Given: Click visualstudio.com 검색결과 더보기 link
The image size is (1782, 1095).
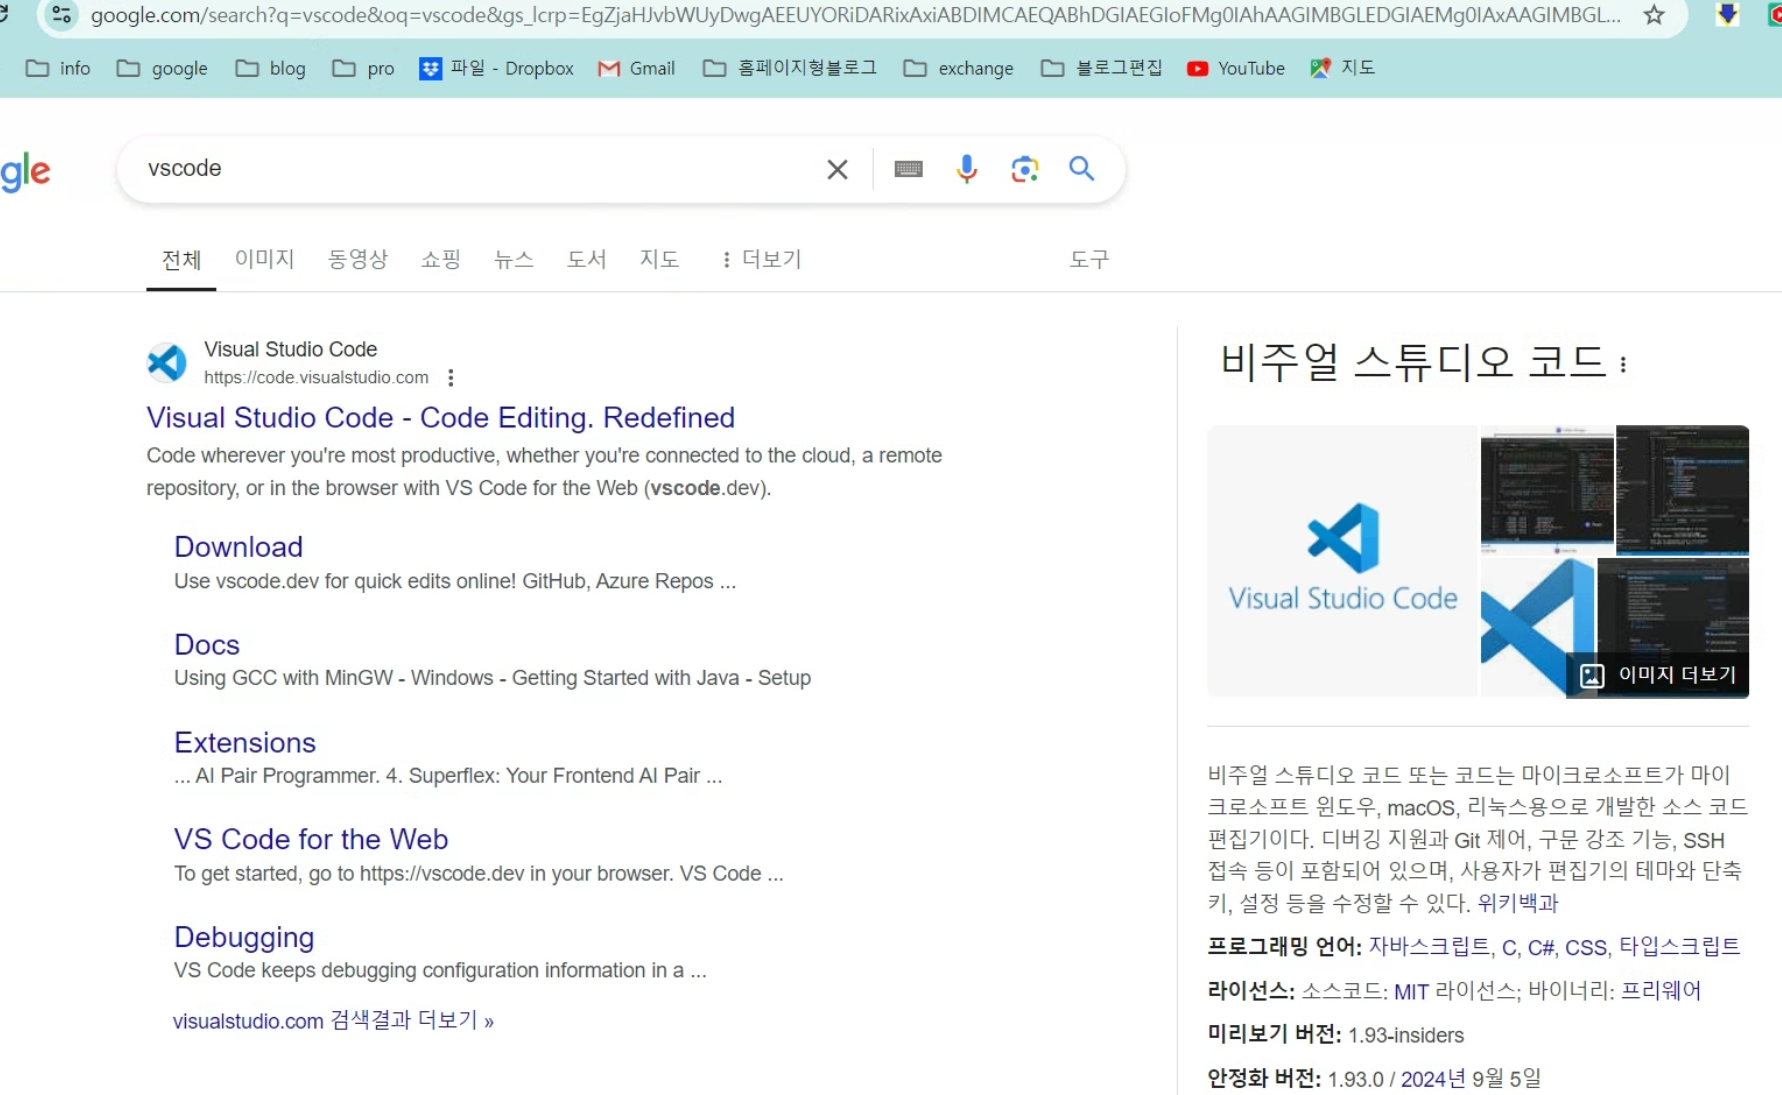Looking at the screenshot, I should [333, 1021].
